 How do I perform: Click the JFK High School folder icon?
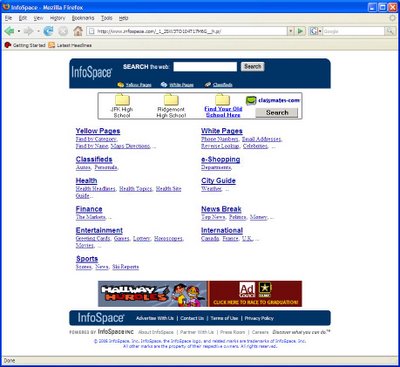tap(122, 100)
